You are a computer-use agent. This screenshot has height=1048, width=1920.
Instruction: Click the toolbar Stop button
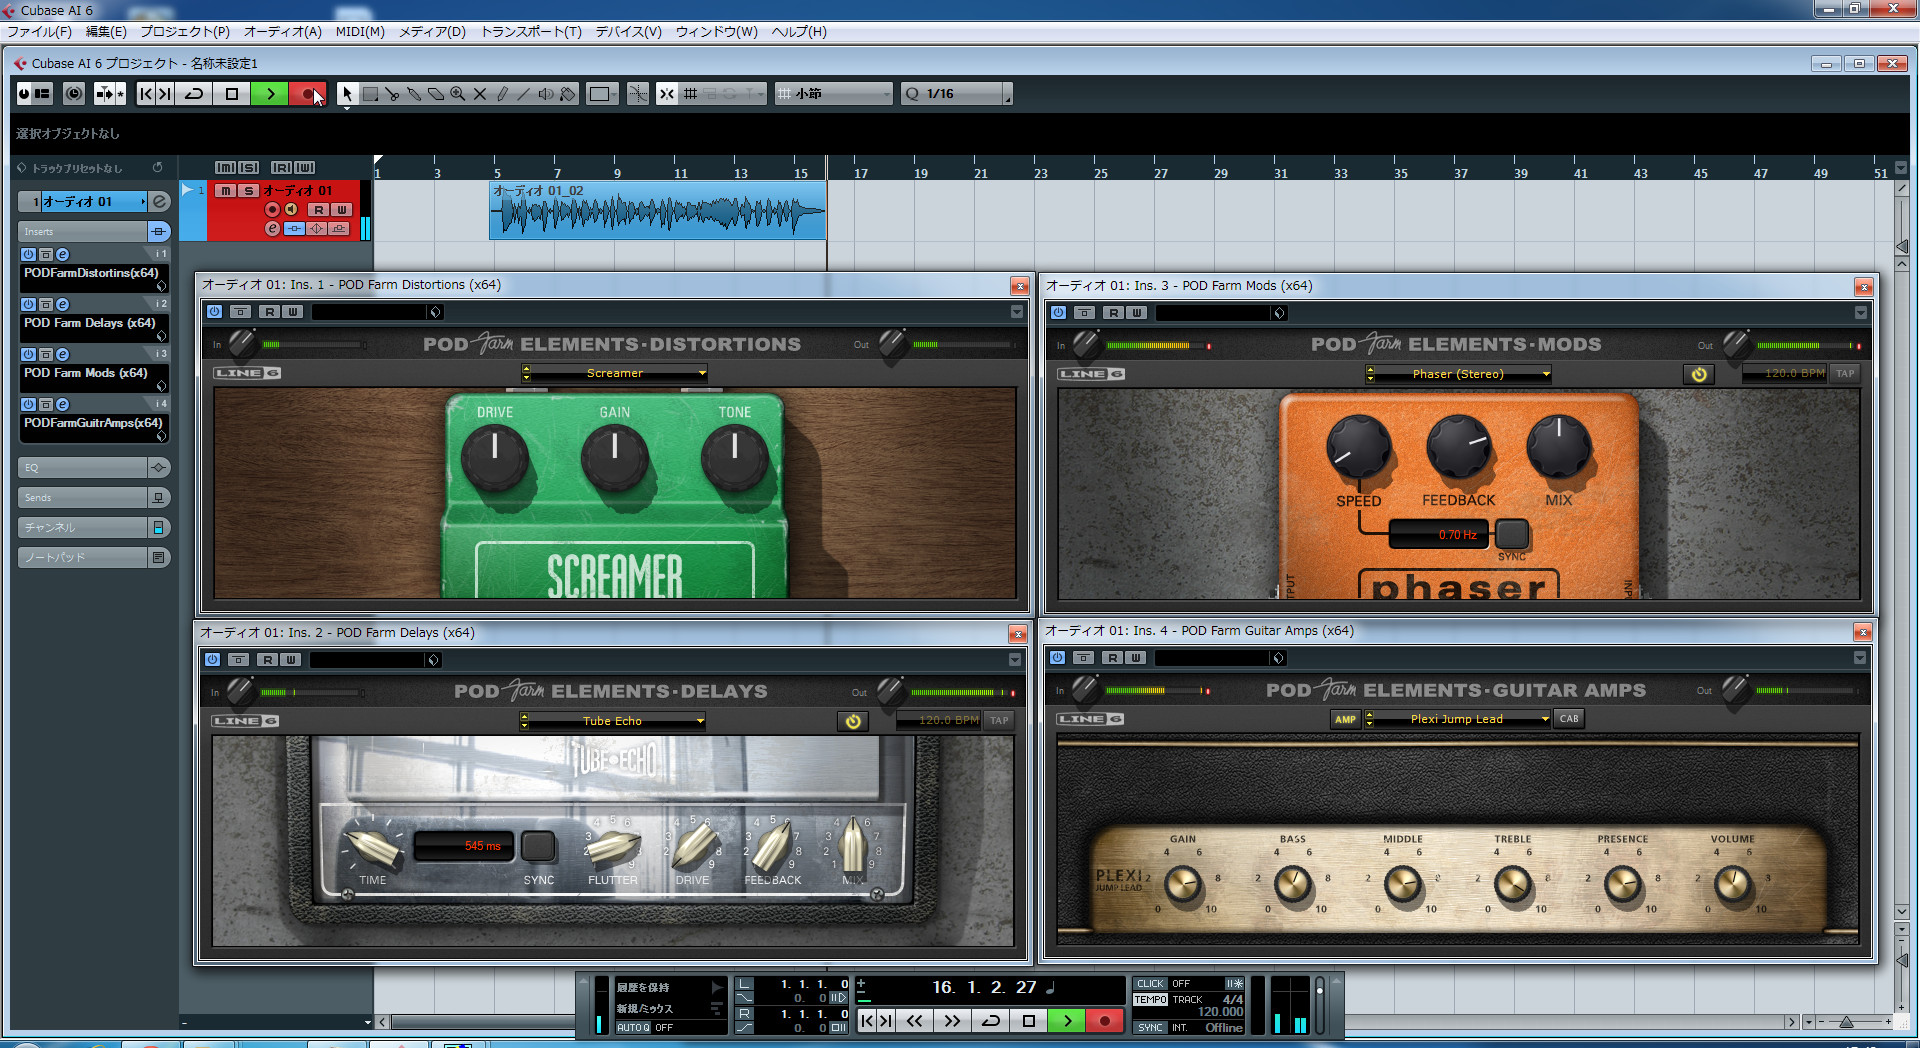coord(232,94)
